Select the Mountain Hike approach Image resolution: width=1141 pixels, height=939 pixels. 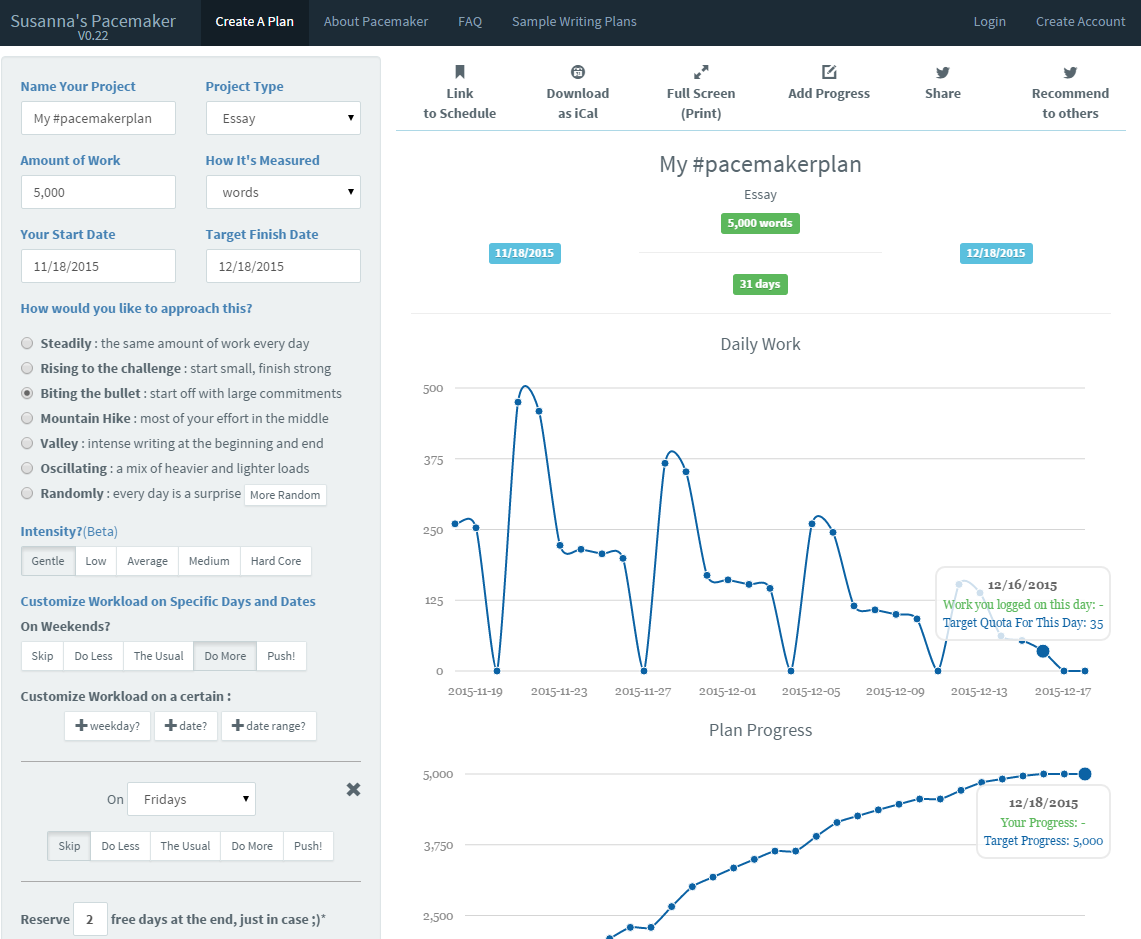pos(27,418)
